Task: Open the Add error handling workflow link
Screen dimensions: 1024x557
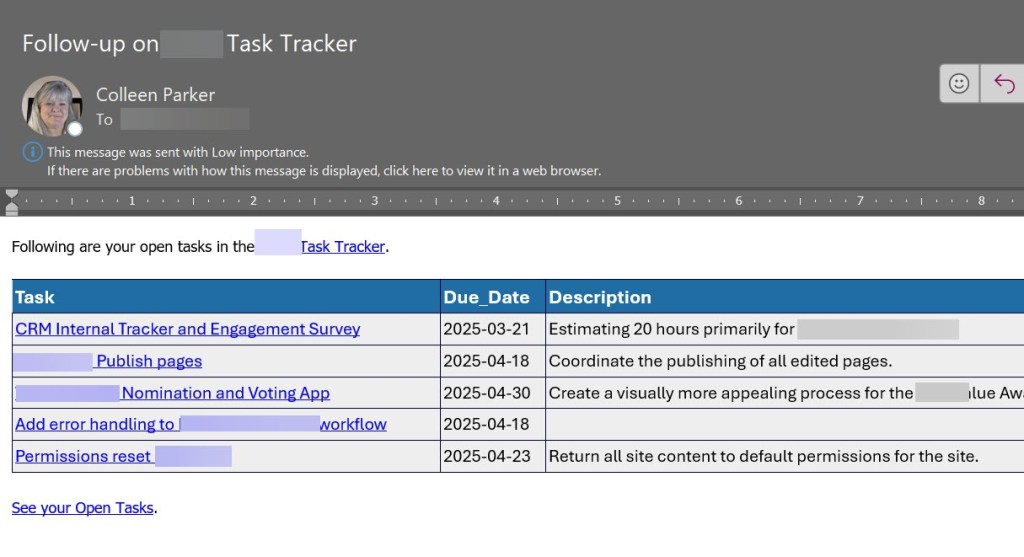Action: [x=200, y=424]
